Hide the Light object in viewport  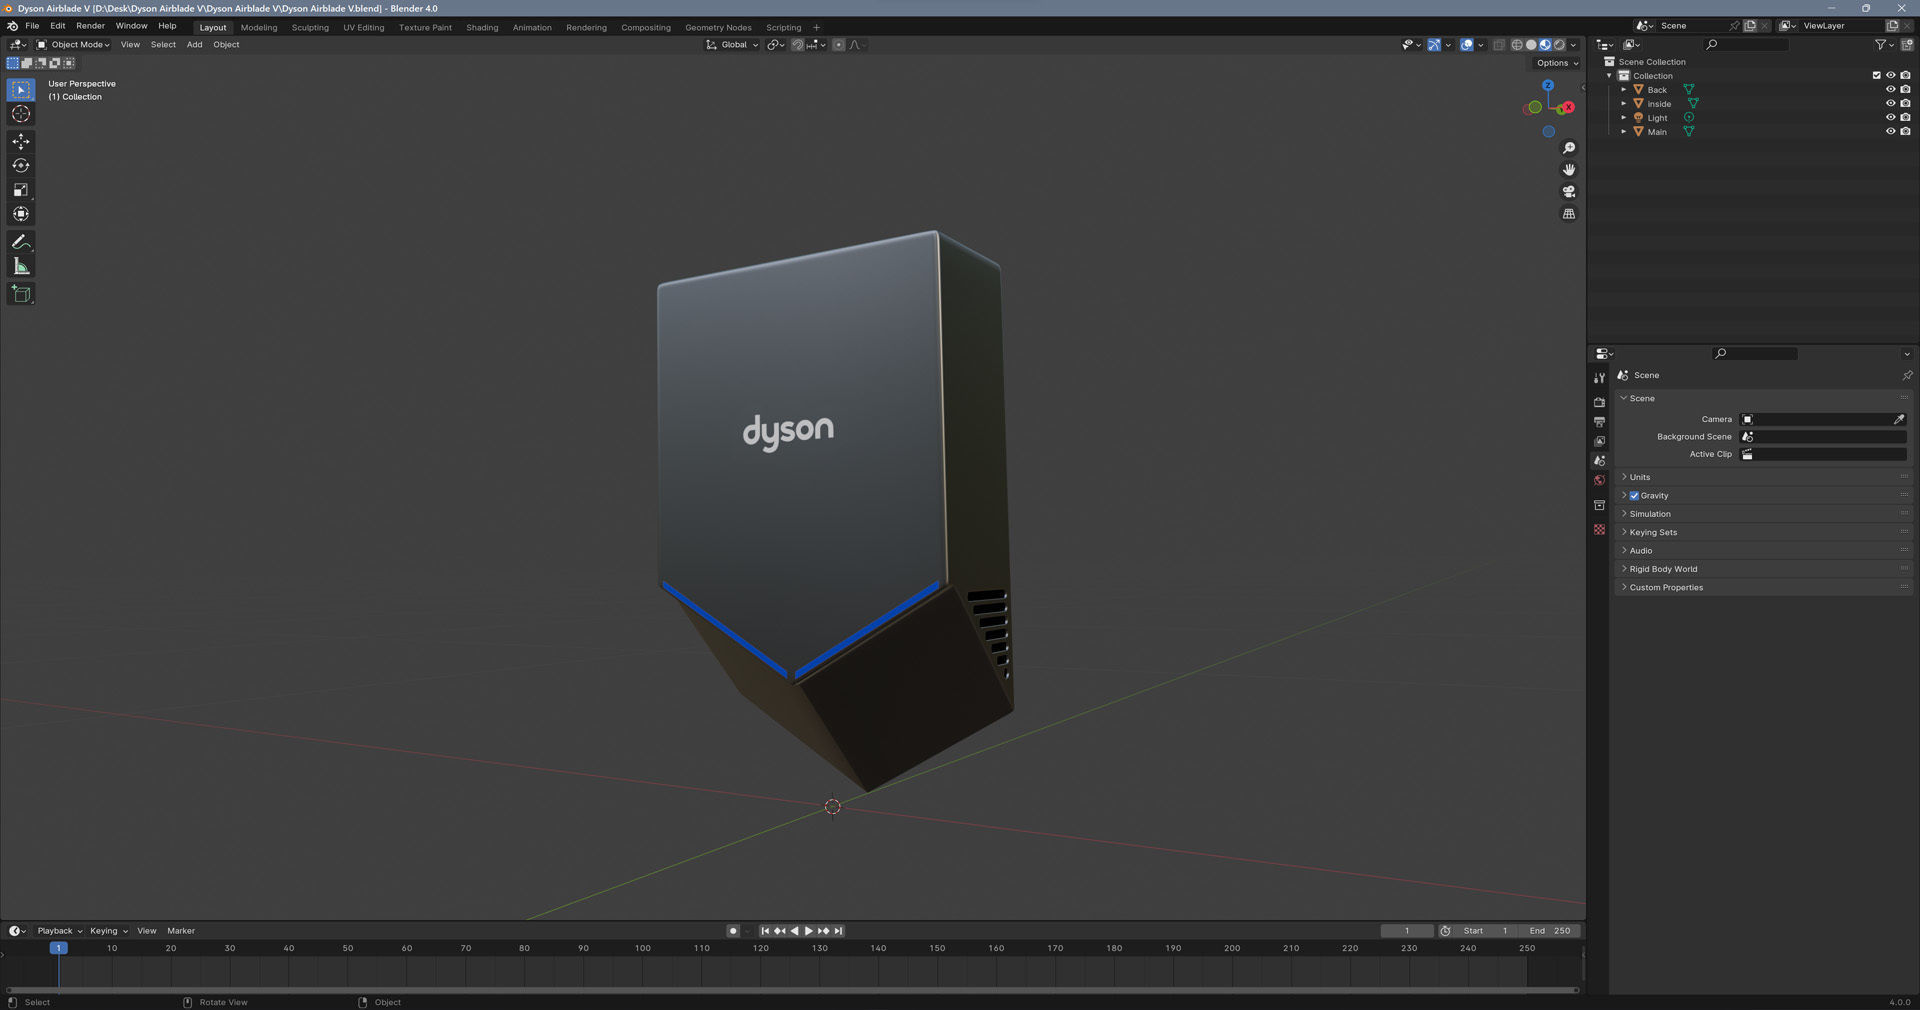coord(1891,118)
